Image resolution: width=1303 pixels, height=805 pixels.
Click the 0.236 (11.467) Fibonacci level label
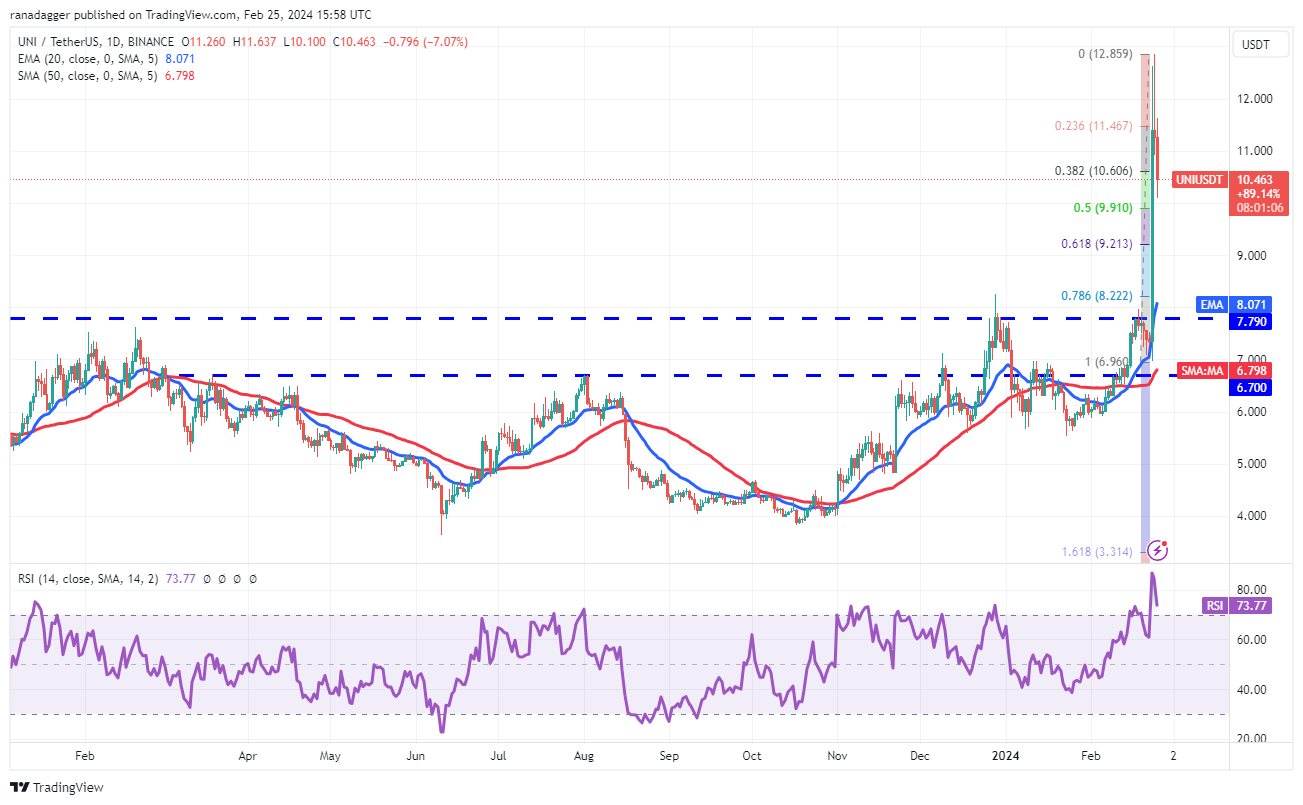[1093, 126]
